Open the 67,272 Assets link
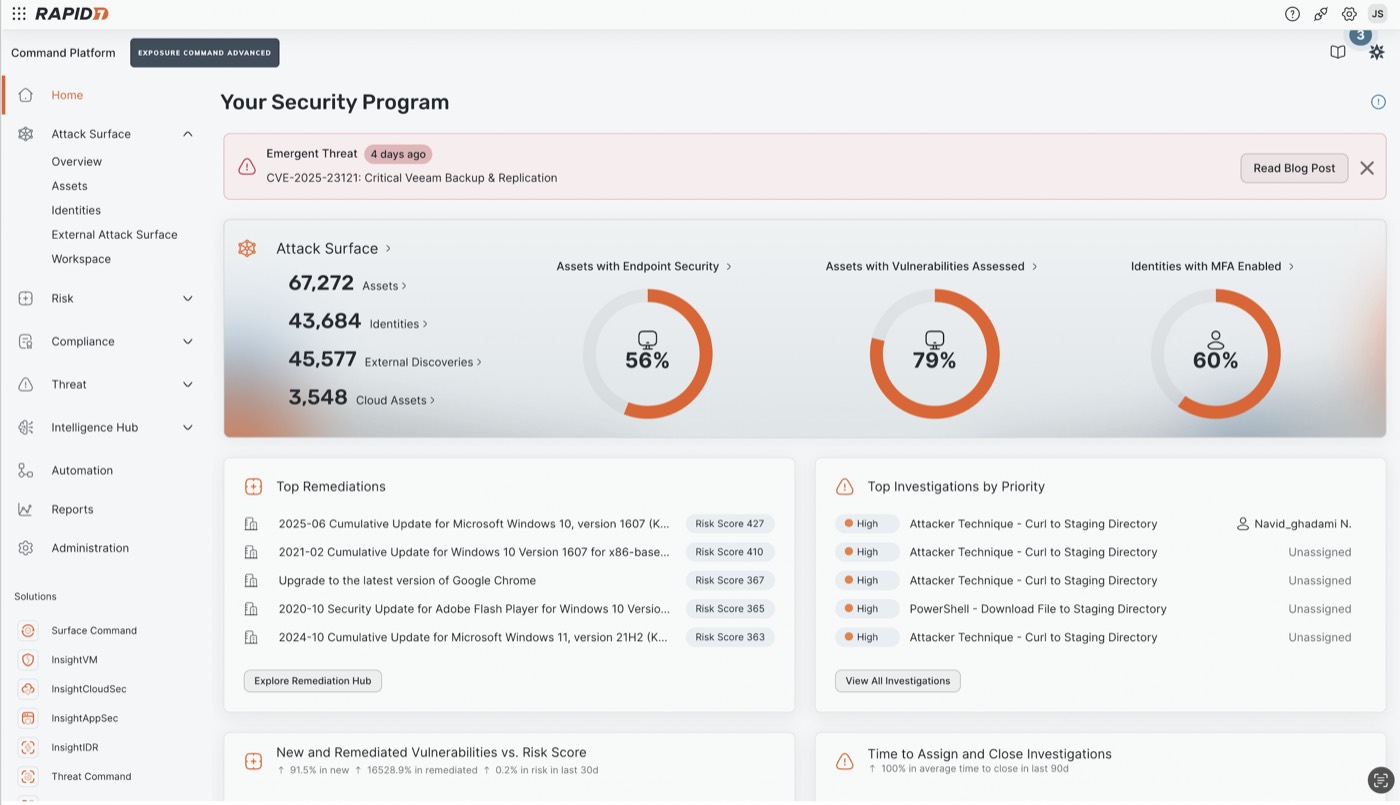The width and height of the screenshot is (1400, 805). click(x=347, y=284)
